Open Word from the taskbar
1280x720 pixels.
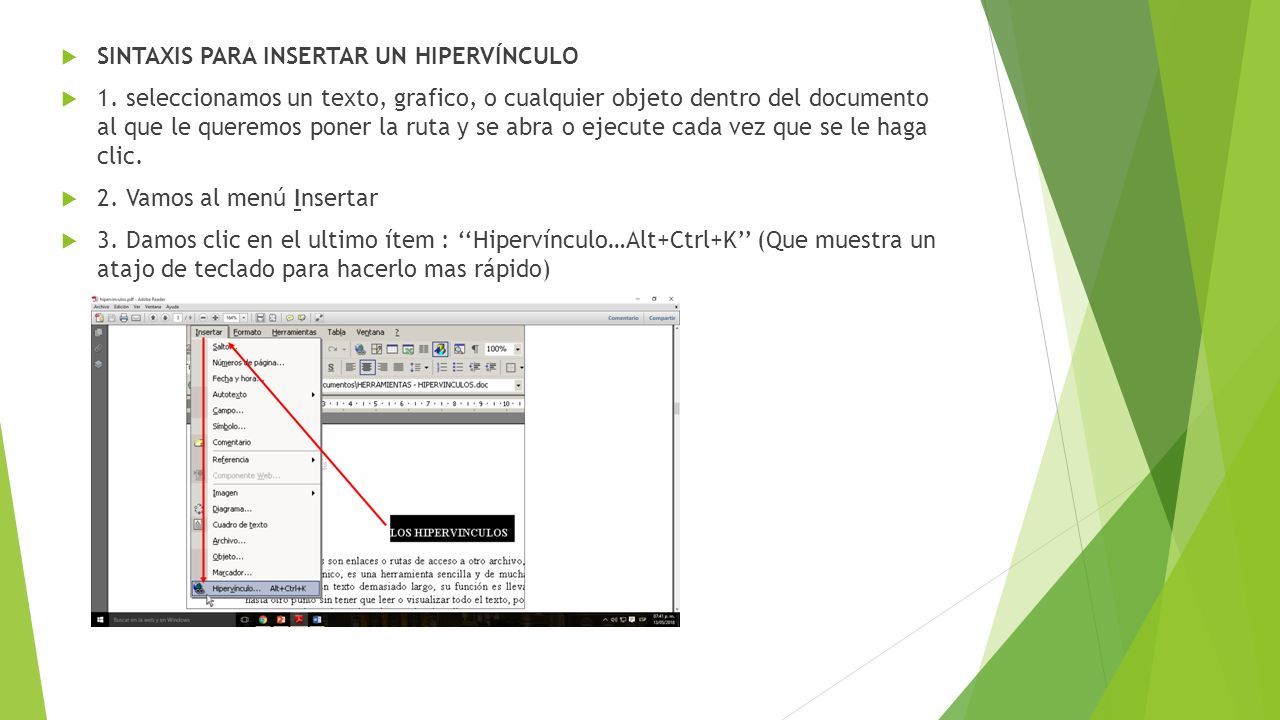[x=317, y=620]
